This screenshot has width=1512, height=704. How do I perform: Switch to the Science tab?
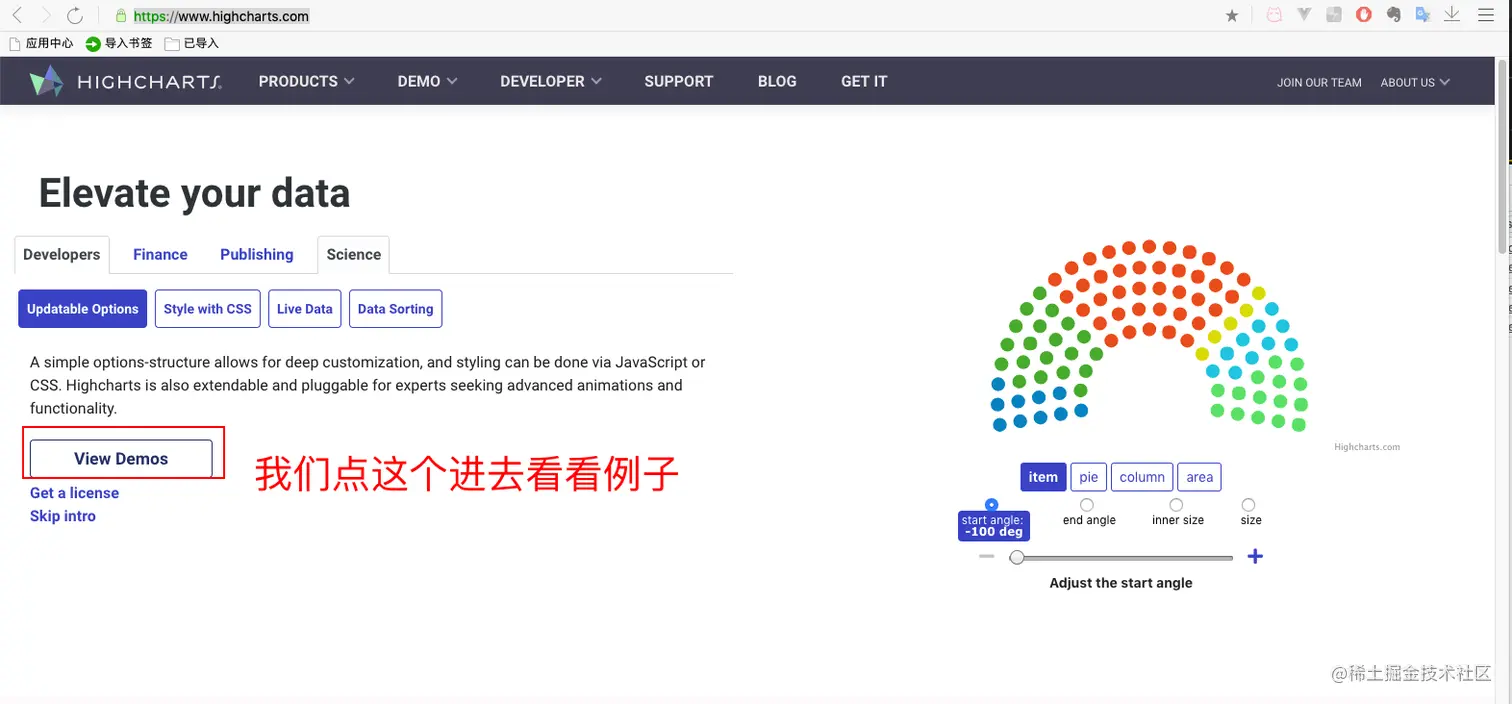[x=354, y=254]
